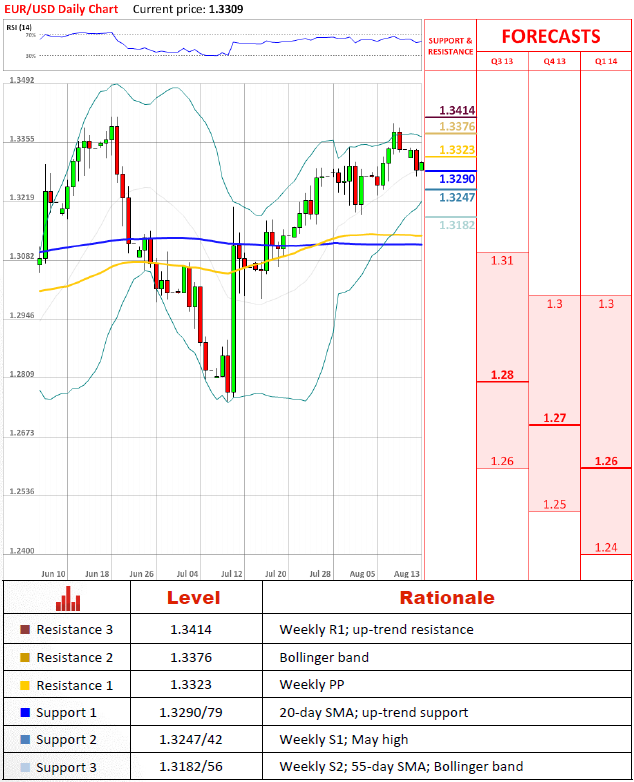Click the bold 1.26 median forecast in Q1 14
634x782 pixels.
[606, 461]
